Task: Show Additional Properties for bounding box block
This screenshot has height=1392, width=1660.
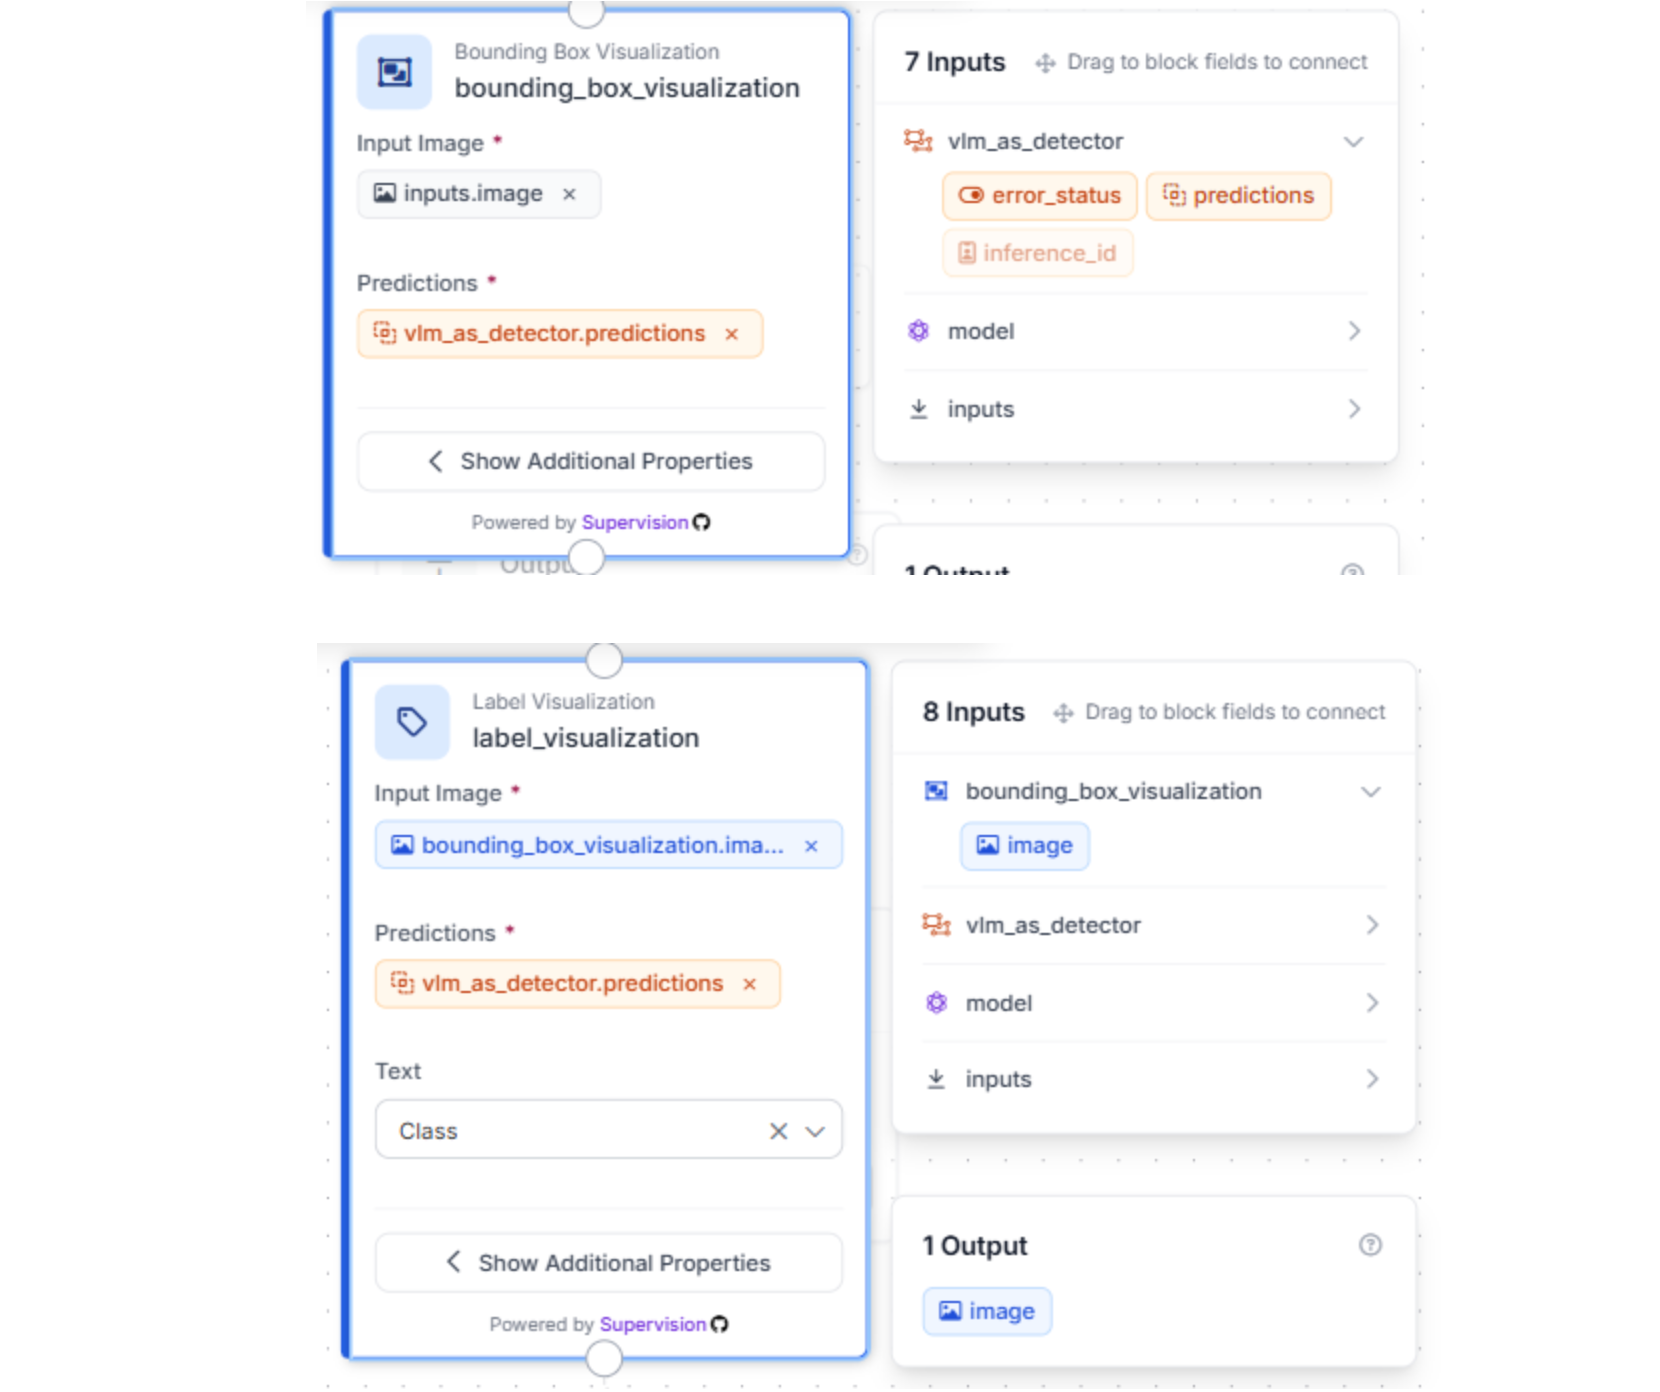Action: coord(591,461)
